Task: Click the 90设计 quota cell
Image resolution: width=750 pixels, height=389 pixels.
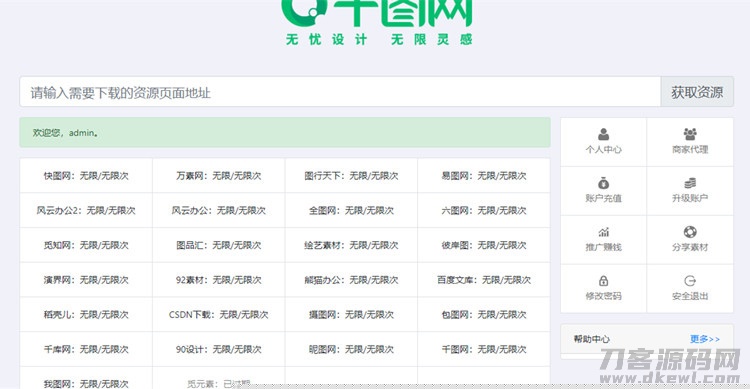Action: [x=219, y=349]
